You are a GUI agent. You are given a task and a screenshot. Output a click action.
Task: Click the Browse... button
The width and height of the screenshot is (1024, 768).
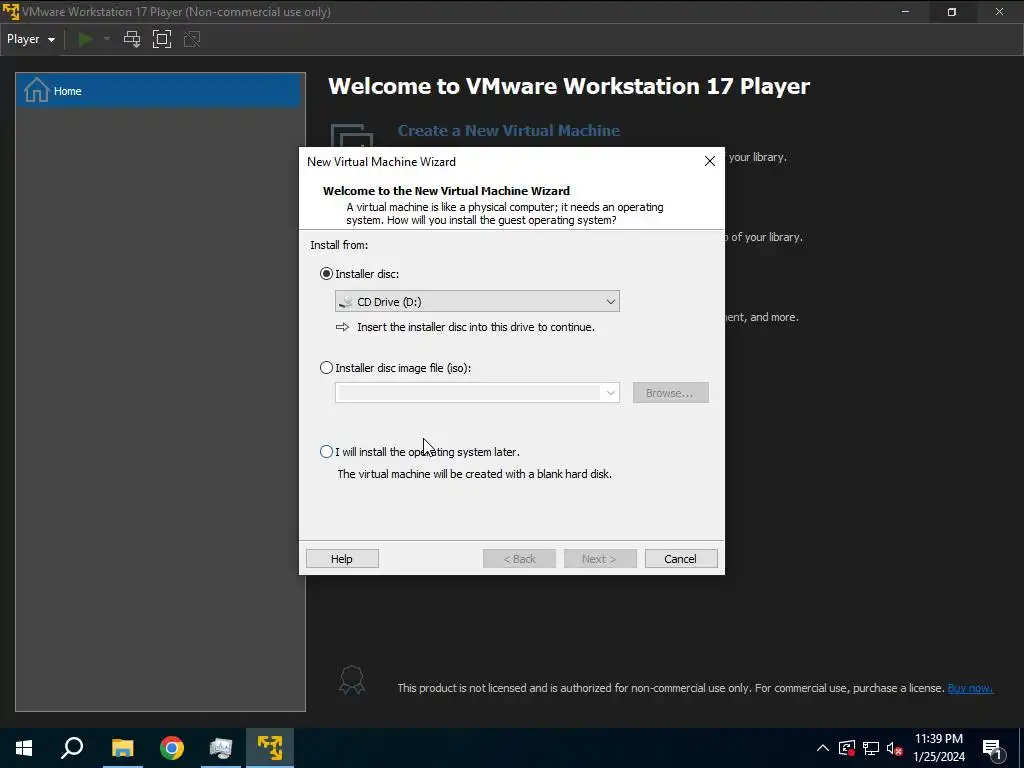pyautogui.click(x=670, y=393)
